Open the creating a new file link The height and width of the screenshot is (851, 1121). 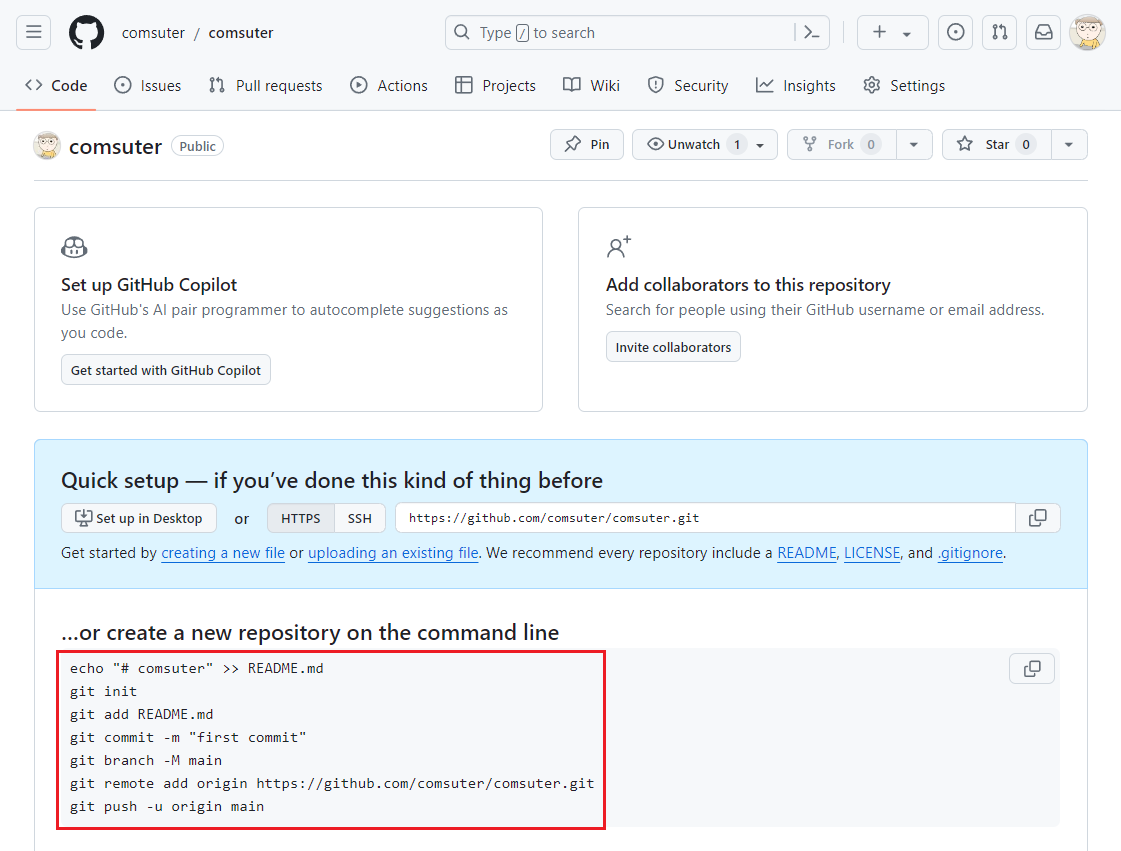click(223, 553)
